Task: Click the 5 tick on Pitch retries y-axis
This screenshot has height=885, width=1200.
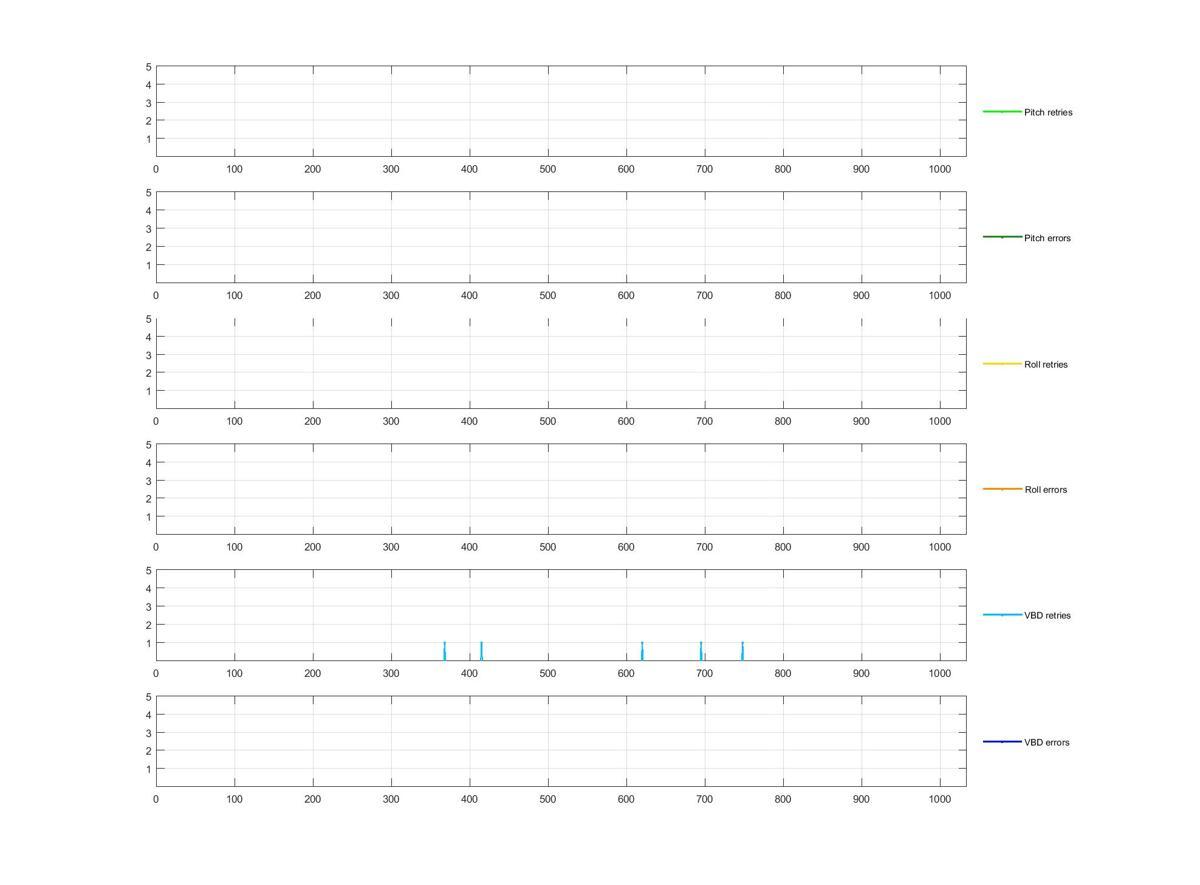Action: 148,67
